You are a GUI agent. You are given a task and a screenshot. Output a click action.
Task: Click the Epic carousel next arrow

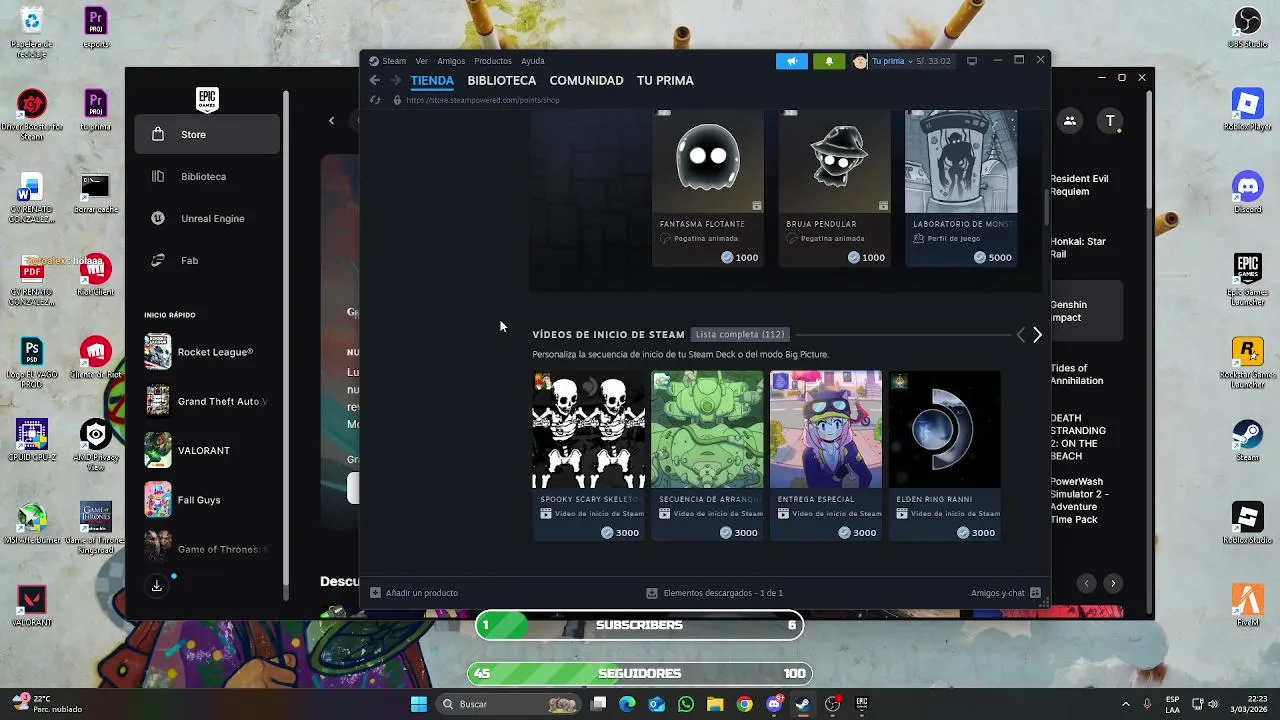coord(1113,583)
